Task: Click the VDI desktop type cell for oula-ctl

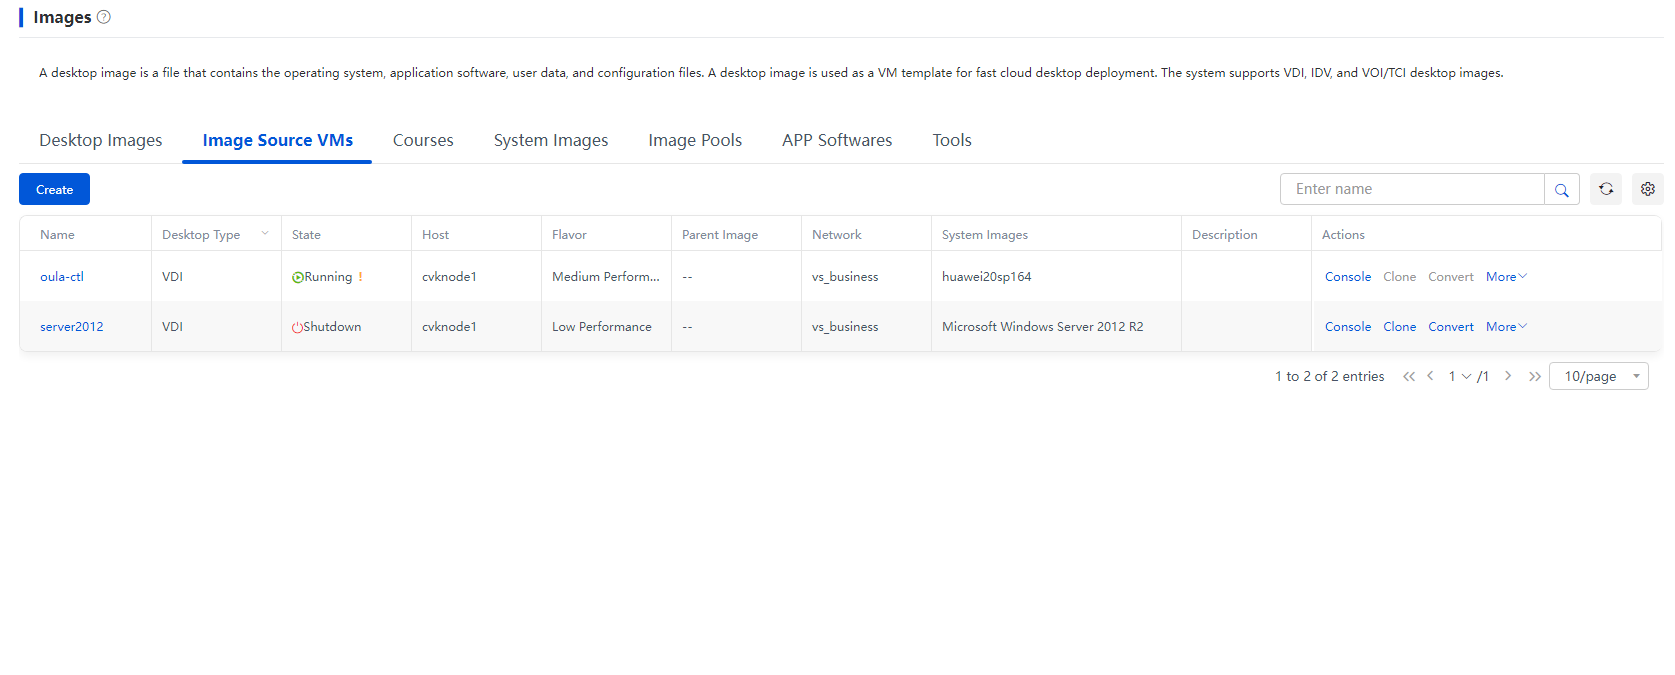Action: 172,277
